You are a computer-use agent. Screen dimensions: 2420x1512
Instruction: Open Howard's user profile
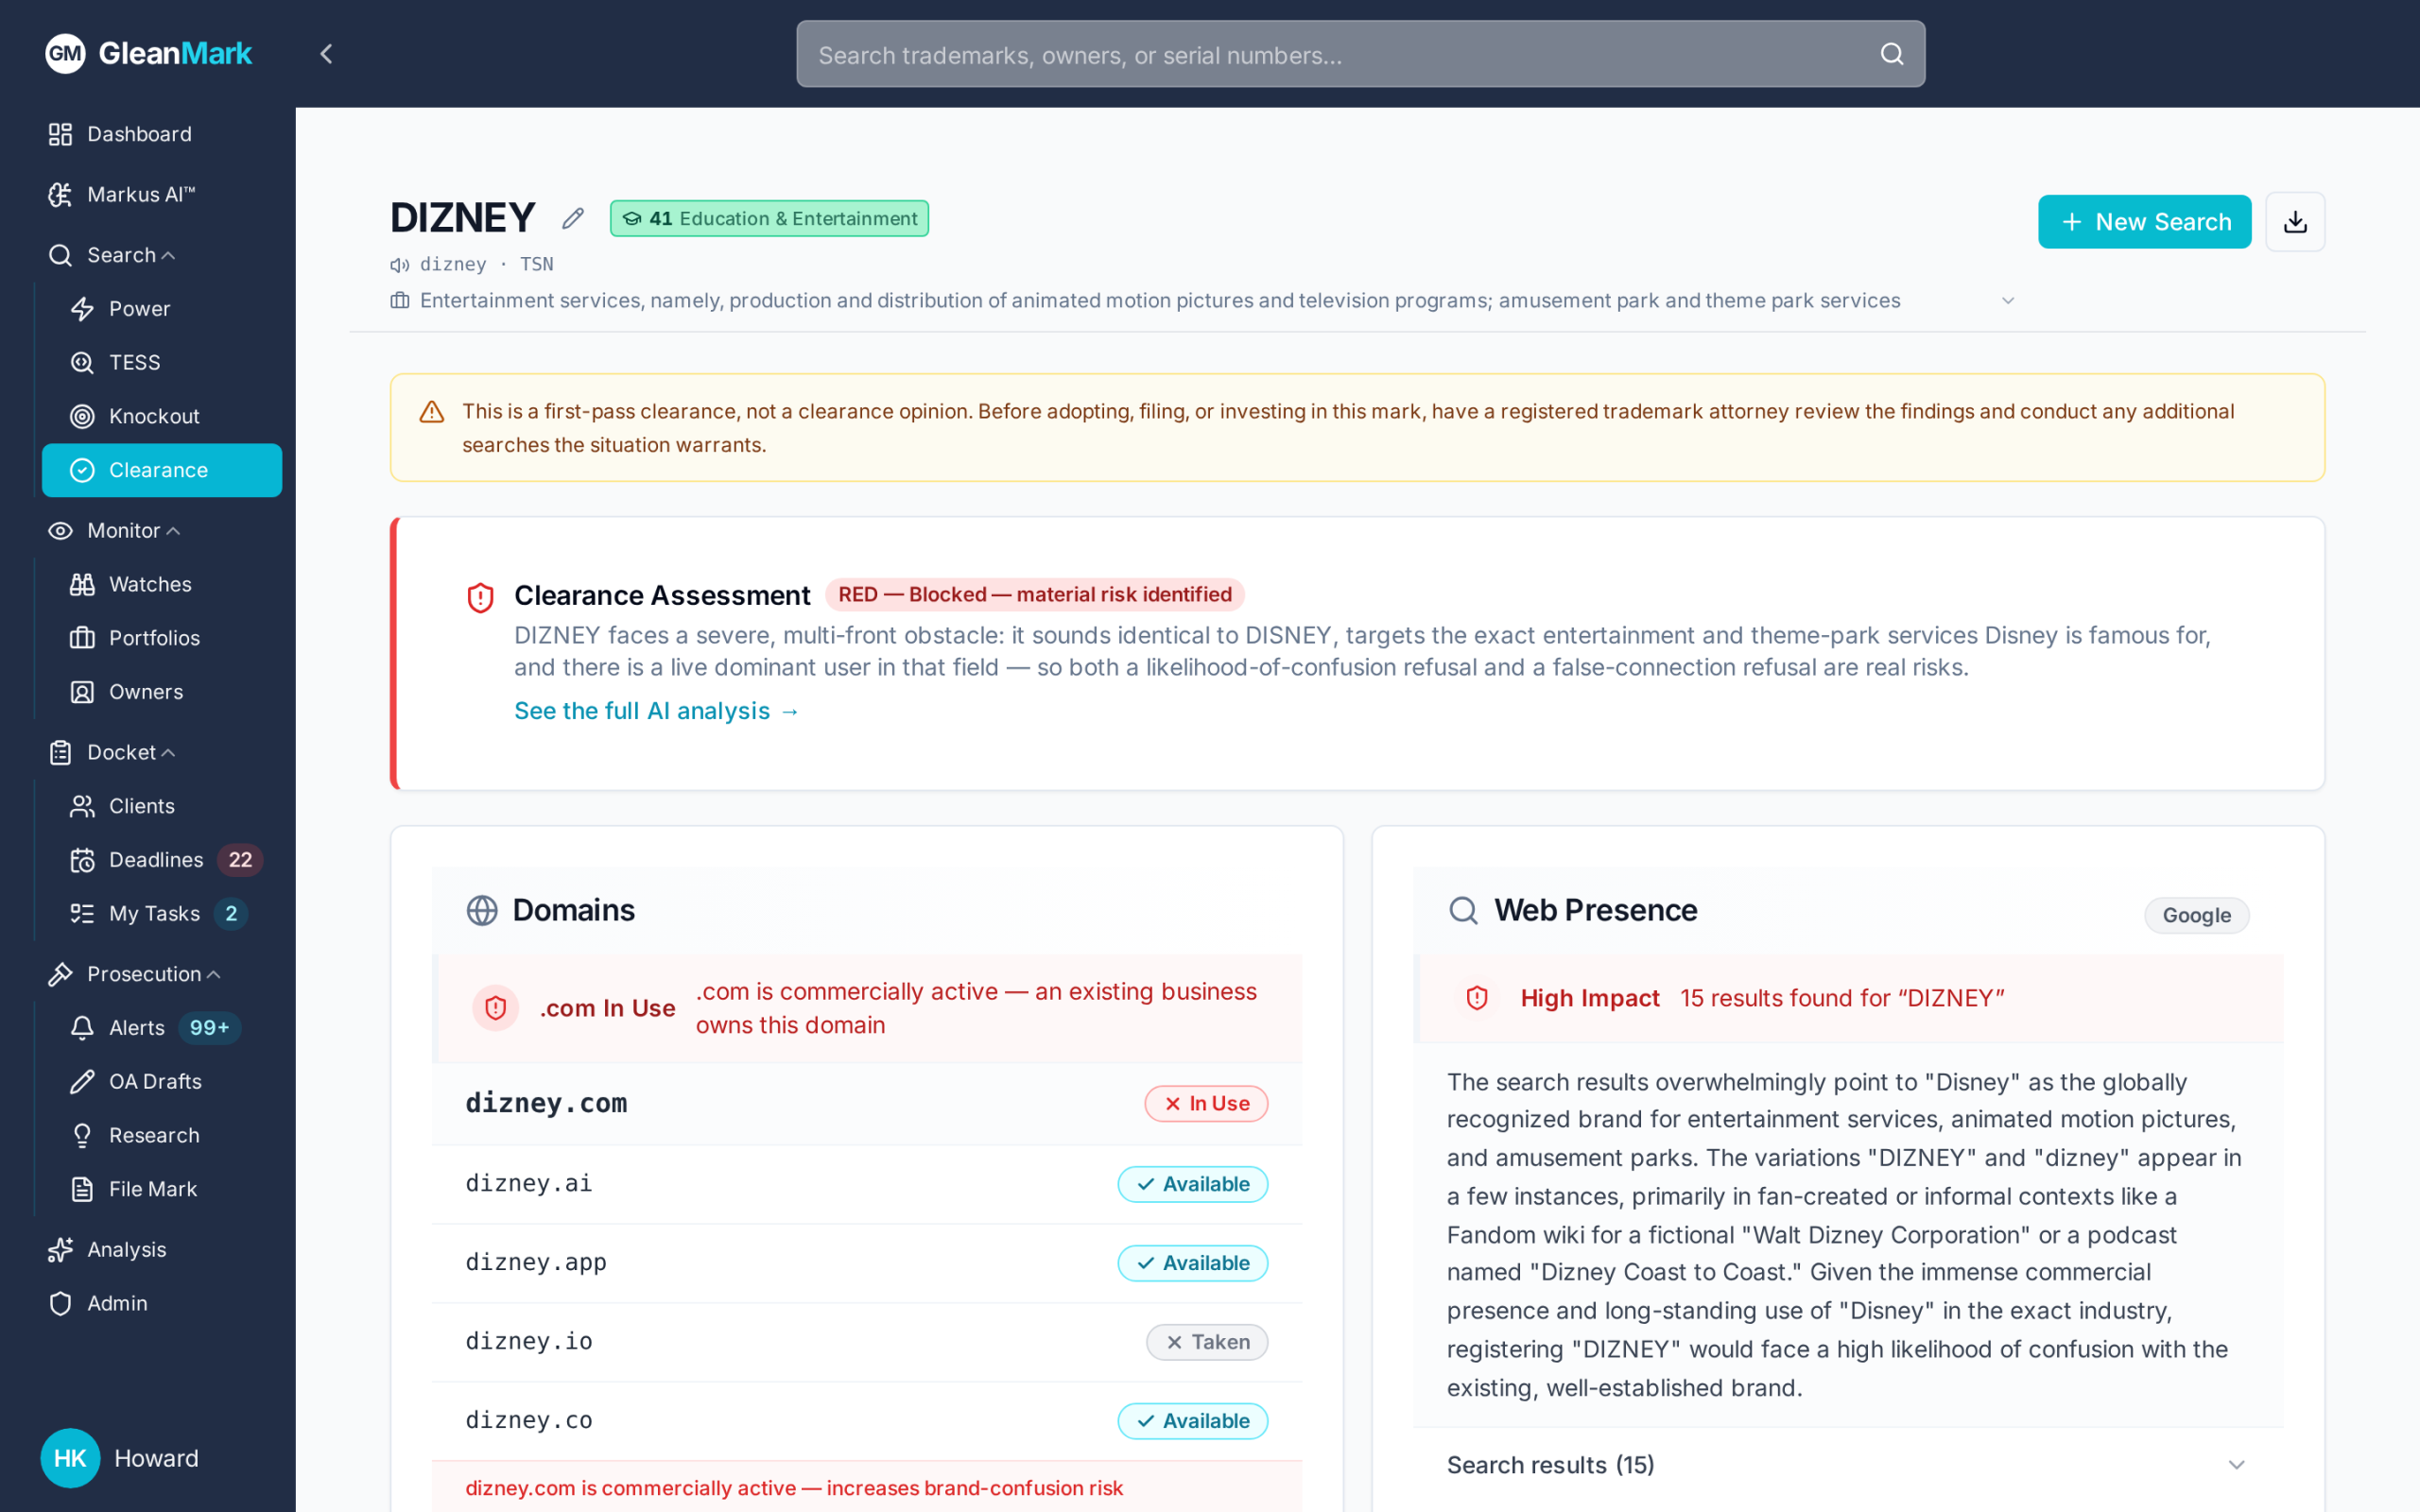tap(120, 1458)
